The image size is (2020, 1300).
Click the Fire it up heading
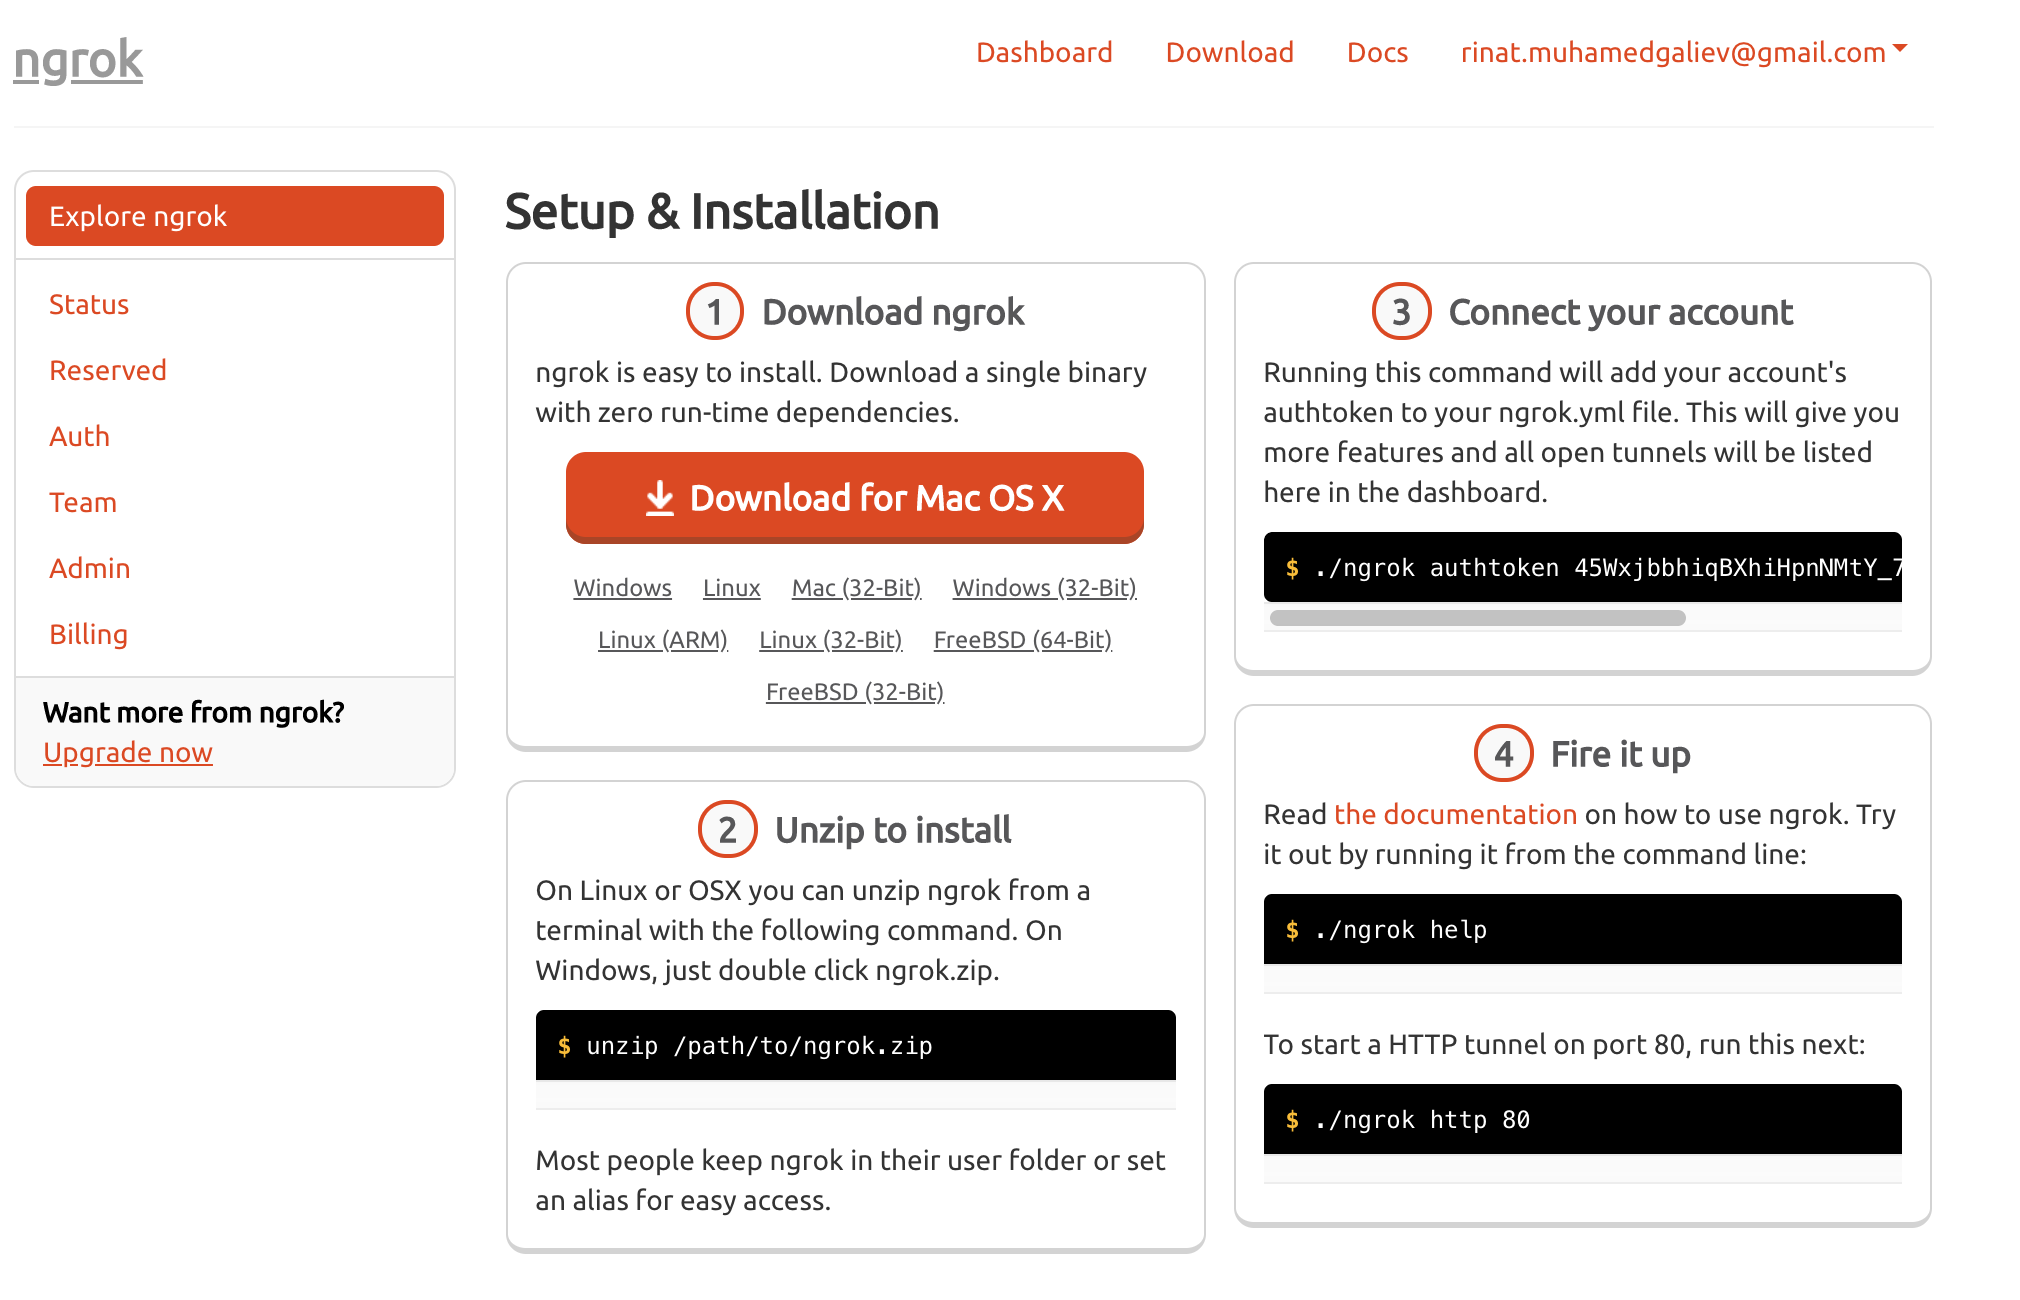(1620, 754)
